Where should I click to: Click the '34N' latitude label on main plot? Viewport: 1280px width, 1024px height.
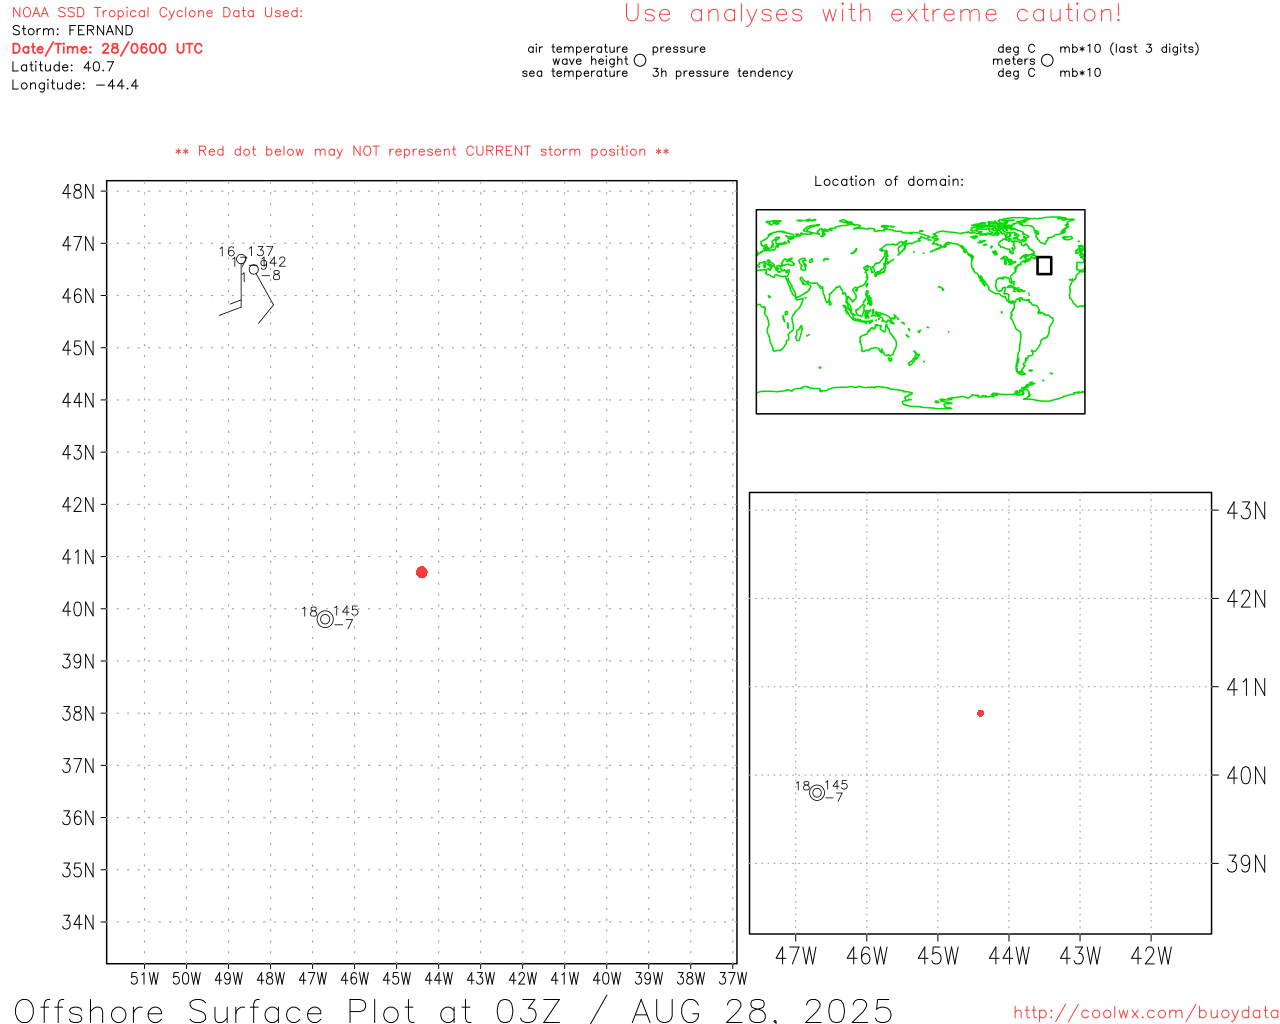tap(79, 922)
